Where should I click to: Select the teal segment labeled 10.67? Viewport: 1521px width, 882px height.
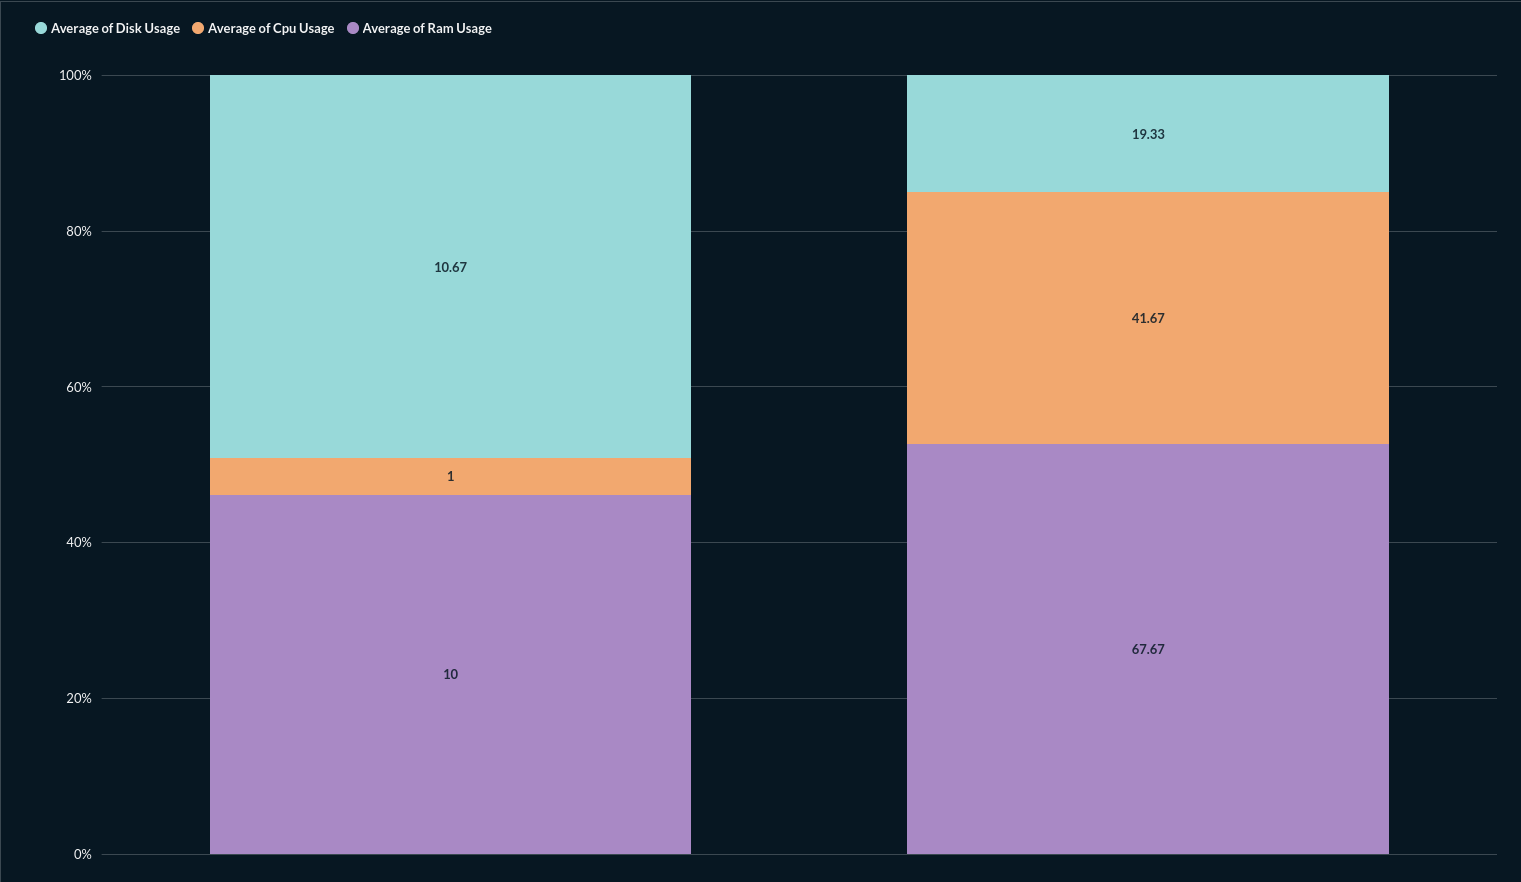pyautogui.click(x=450, y=267)
